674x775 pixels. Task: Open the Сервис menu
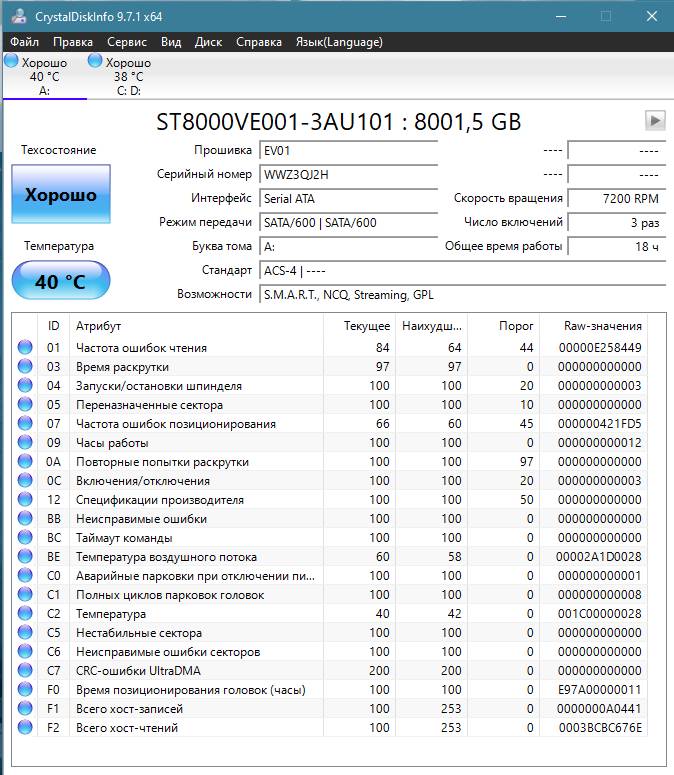click(126, 42)
